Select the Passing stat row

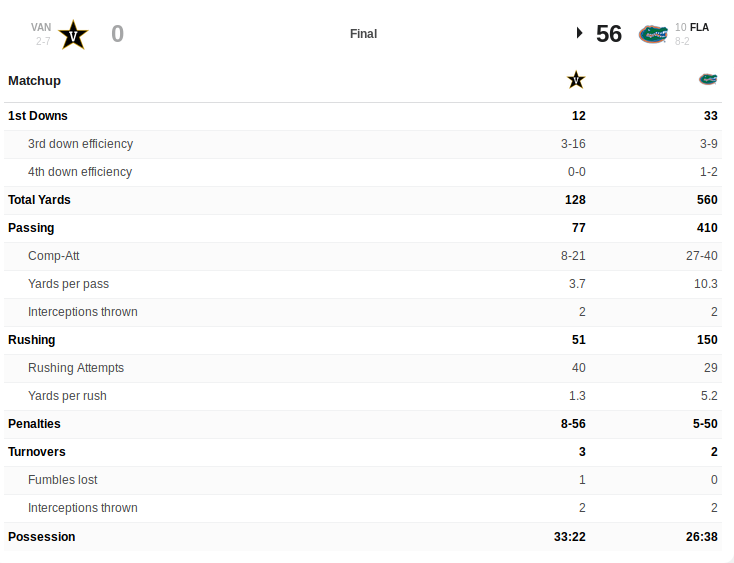pos(363,228)
